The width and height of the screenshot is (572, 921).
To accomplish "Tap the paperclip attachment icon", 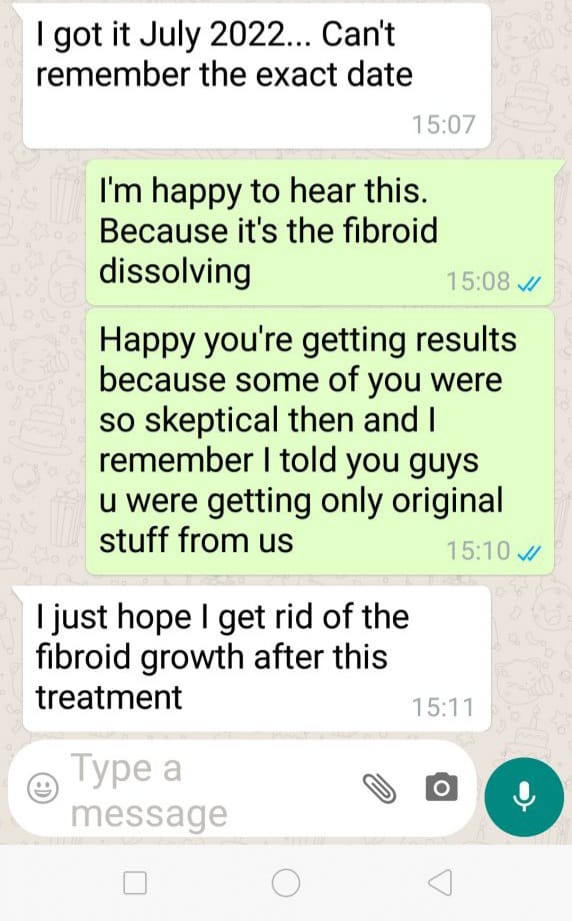I will point(379,788).
